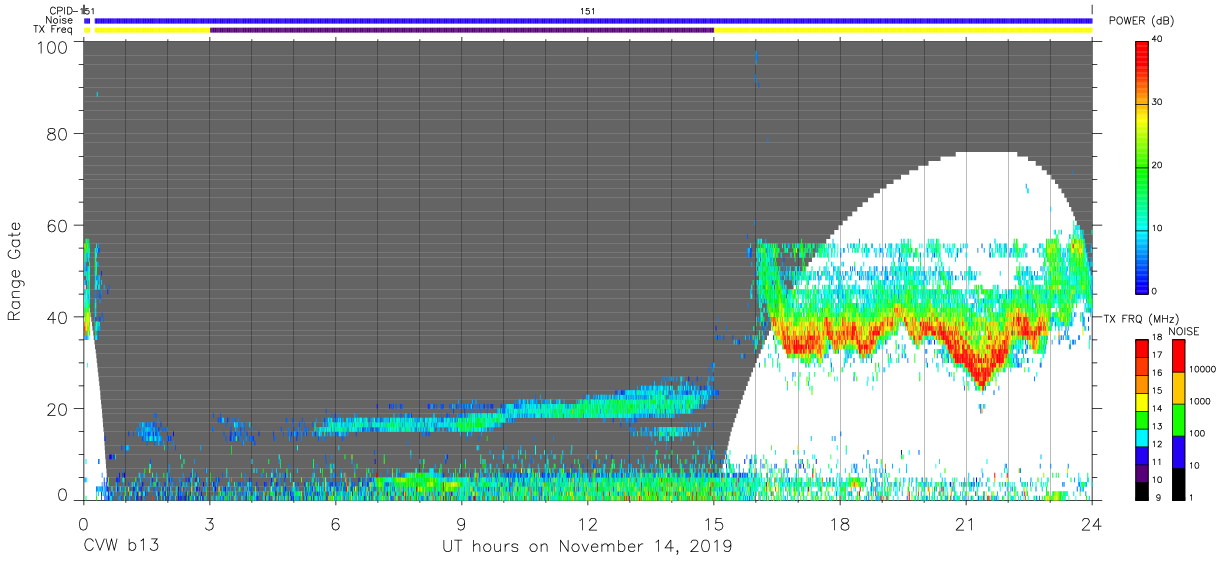Click the '80' tick on the Range Gate axis
Image resolution: width=1228 pixels, height=567 pixels.
click(59, 133)
